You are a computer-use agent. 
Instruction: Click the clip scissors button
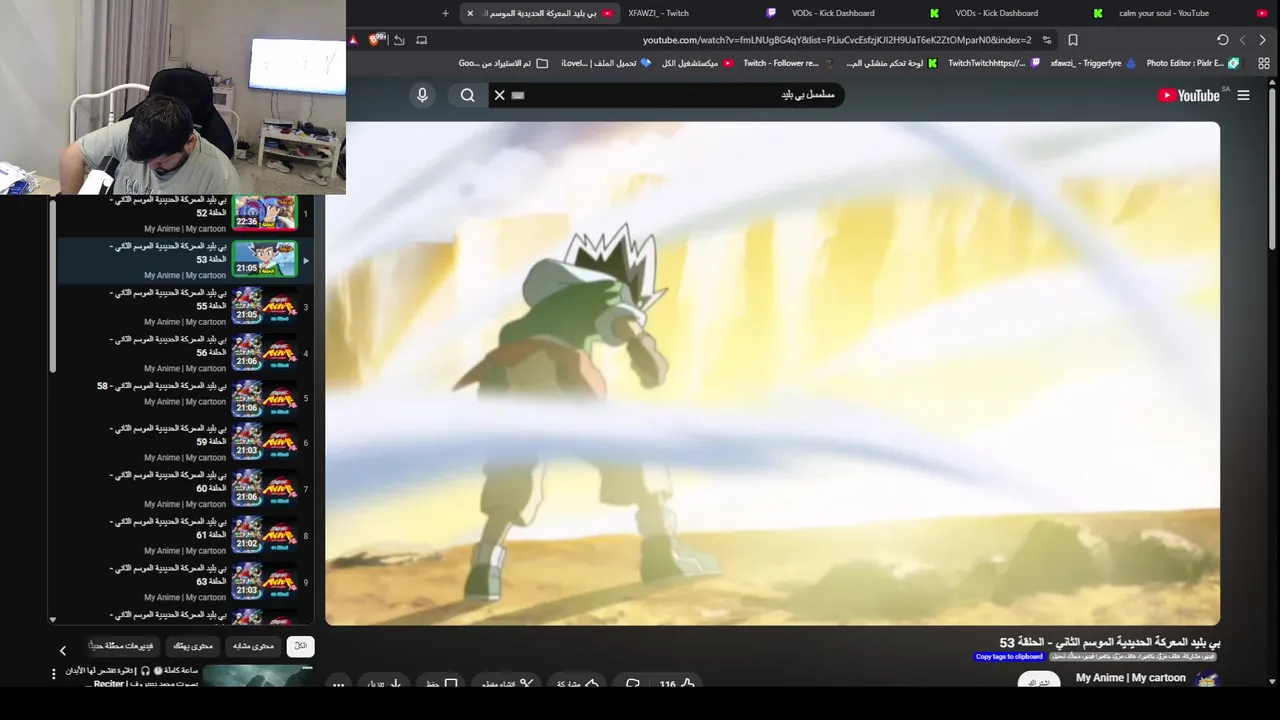coord(508,684)
